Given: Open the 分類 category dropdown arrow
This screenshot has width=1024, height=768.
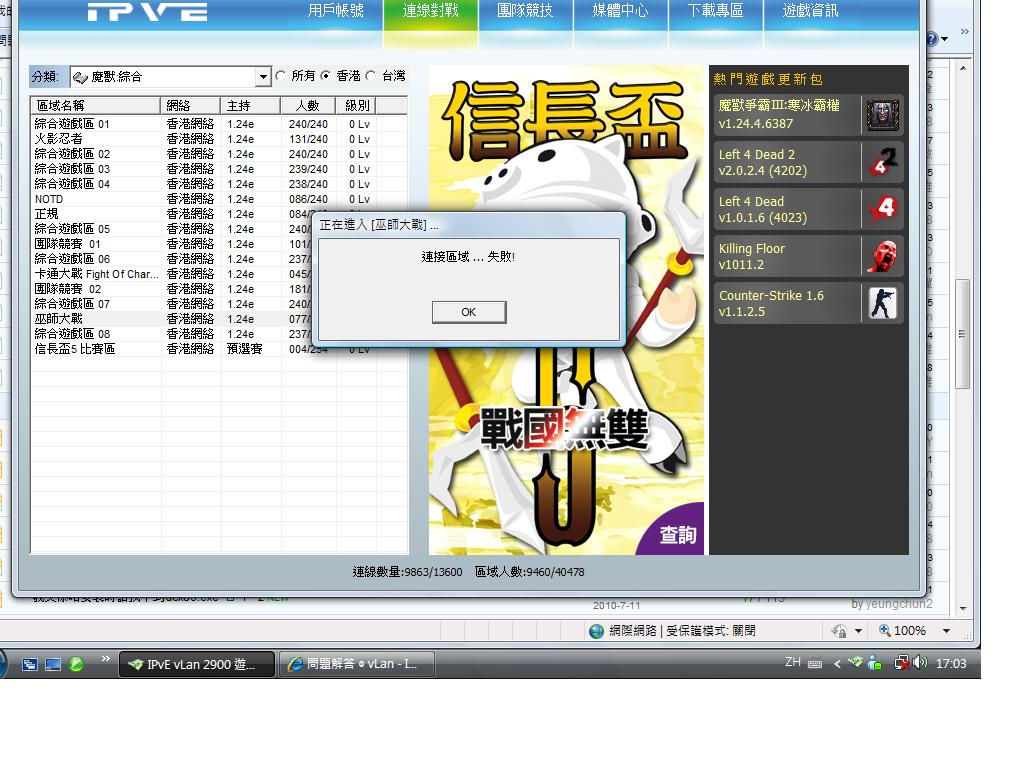Looking at the screenshot, I should (x=263, y=77).
